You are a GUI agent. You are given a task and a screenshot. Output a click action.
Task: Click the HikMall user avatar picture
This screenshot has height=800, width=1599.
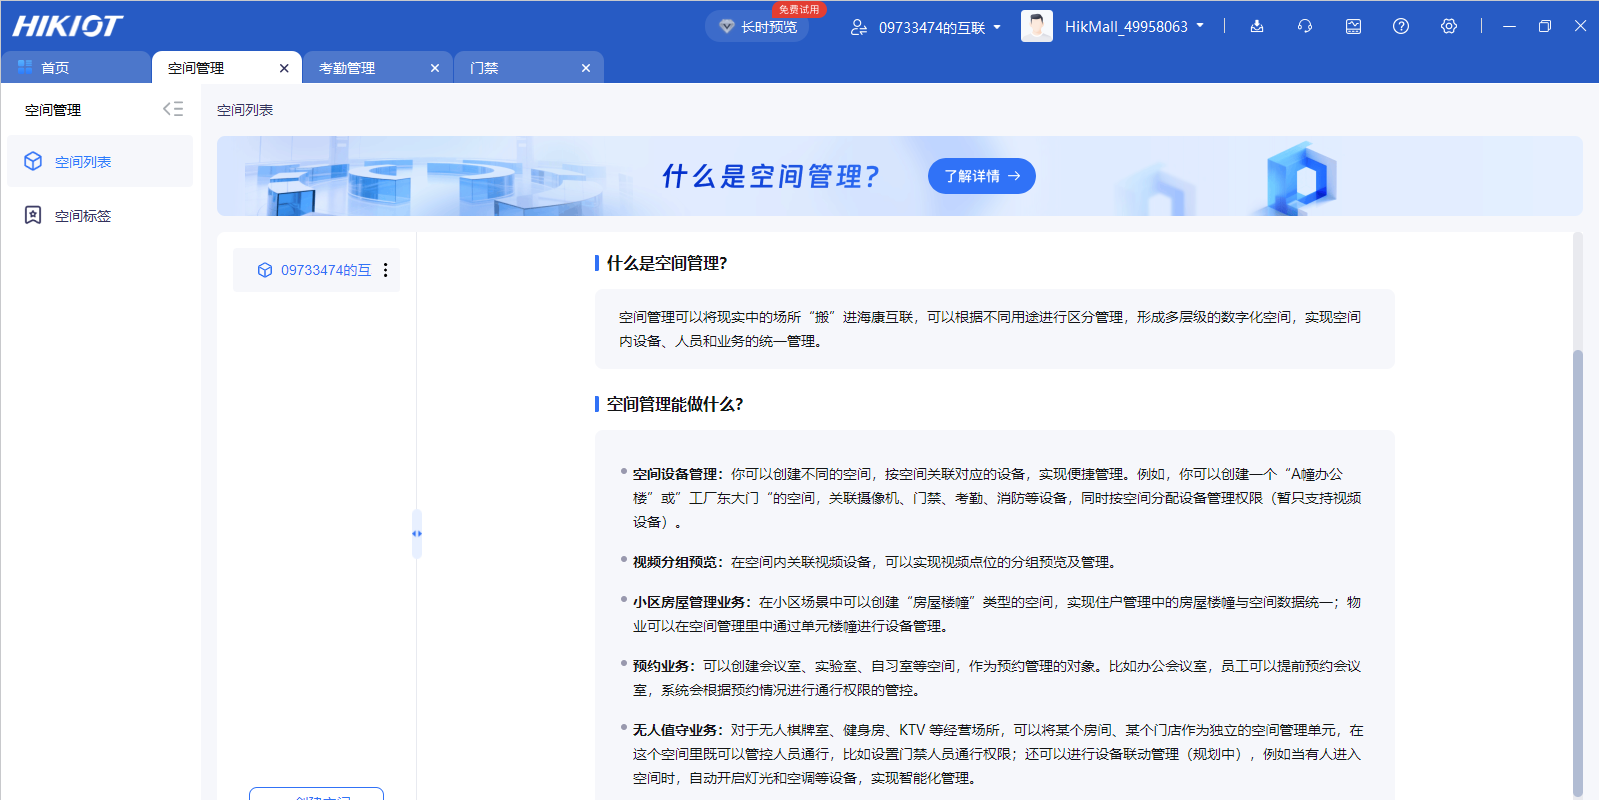tap(1037, 27)
